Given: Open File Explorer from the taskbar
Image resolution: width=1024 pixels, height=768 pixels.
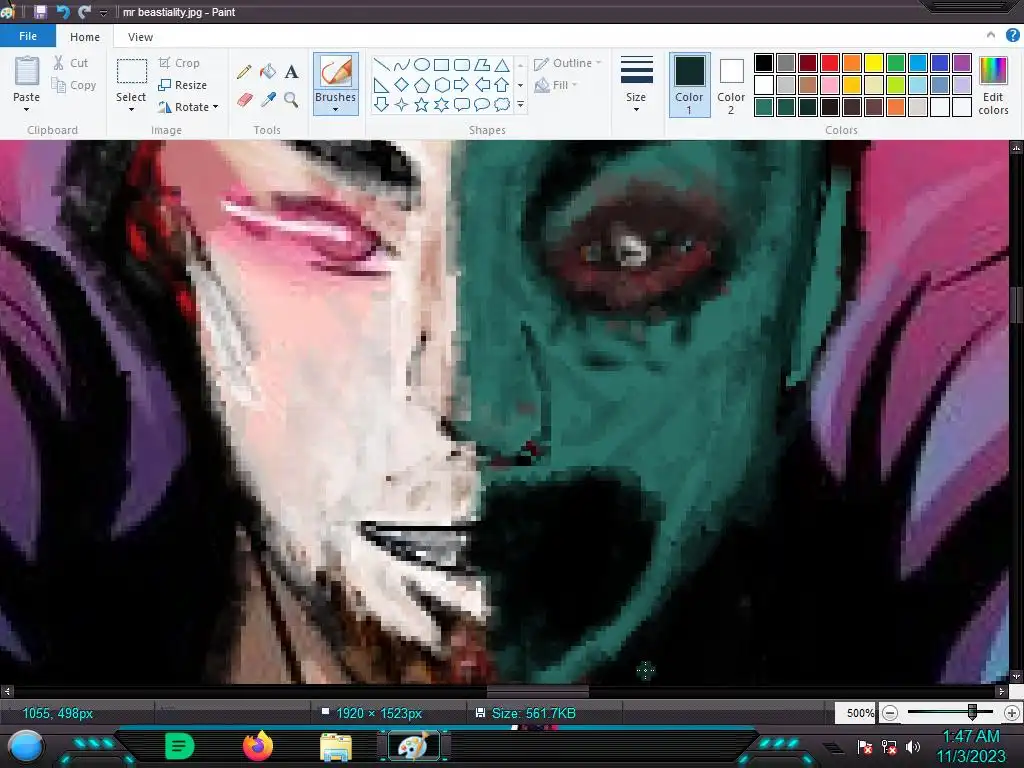Looking at the screenshot, I should coord(336,747).
